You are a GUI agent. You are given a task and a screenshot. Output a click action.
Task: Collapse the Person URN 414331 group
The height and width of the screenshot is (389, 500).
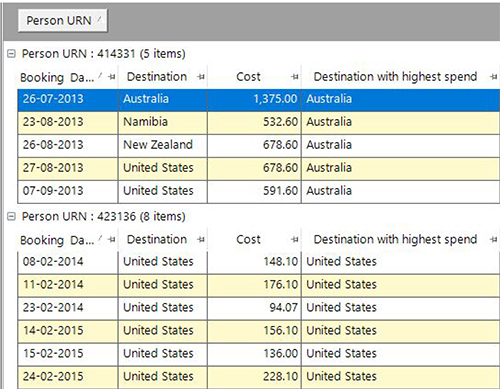click(11, 54)
